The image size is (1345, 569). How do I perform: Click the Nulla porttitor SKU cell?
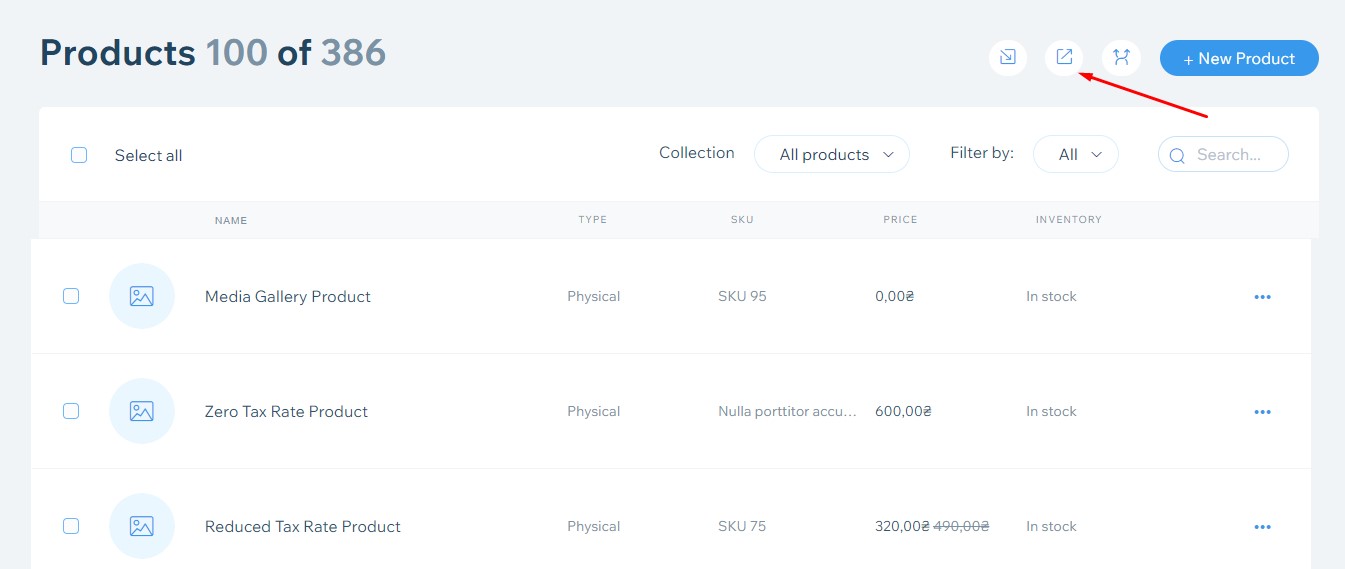pyautogui.click(x=788, y=411)
